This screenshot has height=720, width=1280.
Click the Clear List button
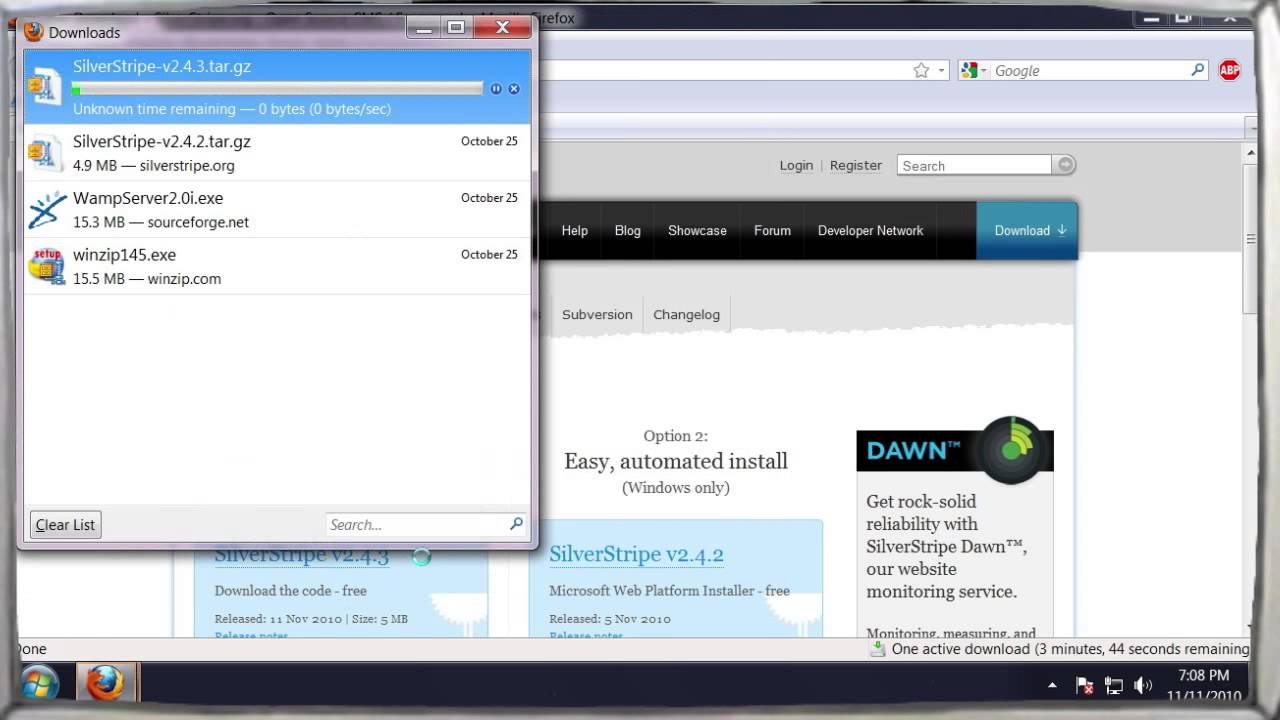(66, 524)
